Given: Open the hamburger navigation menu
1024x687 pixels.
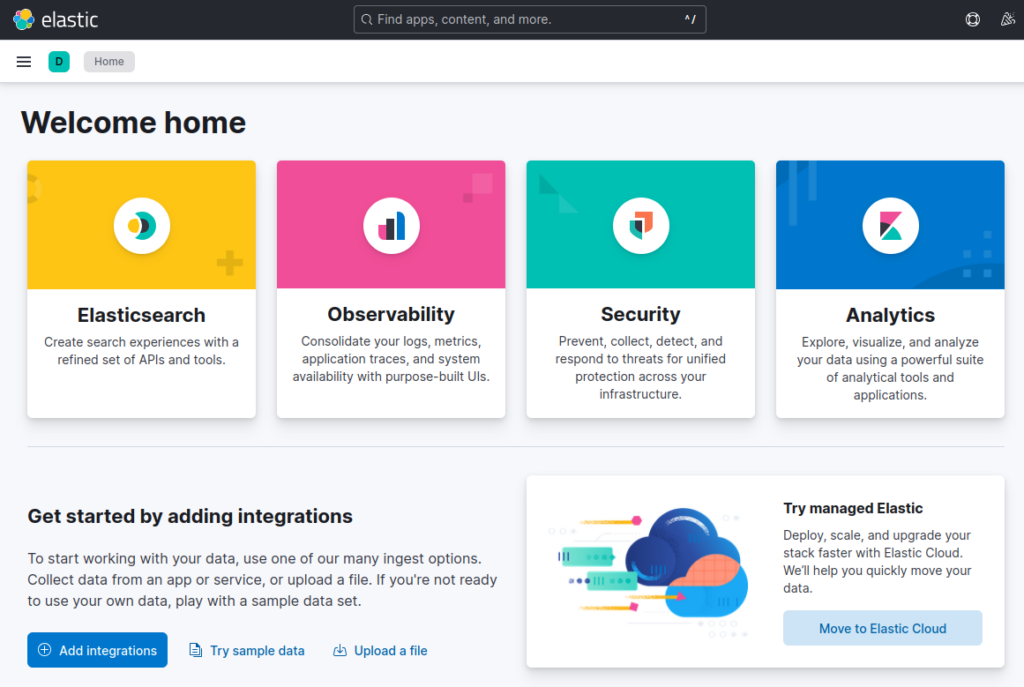Looking at the screenshot, I should coord(24,61).
